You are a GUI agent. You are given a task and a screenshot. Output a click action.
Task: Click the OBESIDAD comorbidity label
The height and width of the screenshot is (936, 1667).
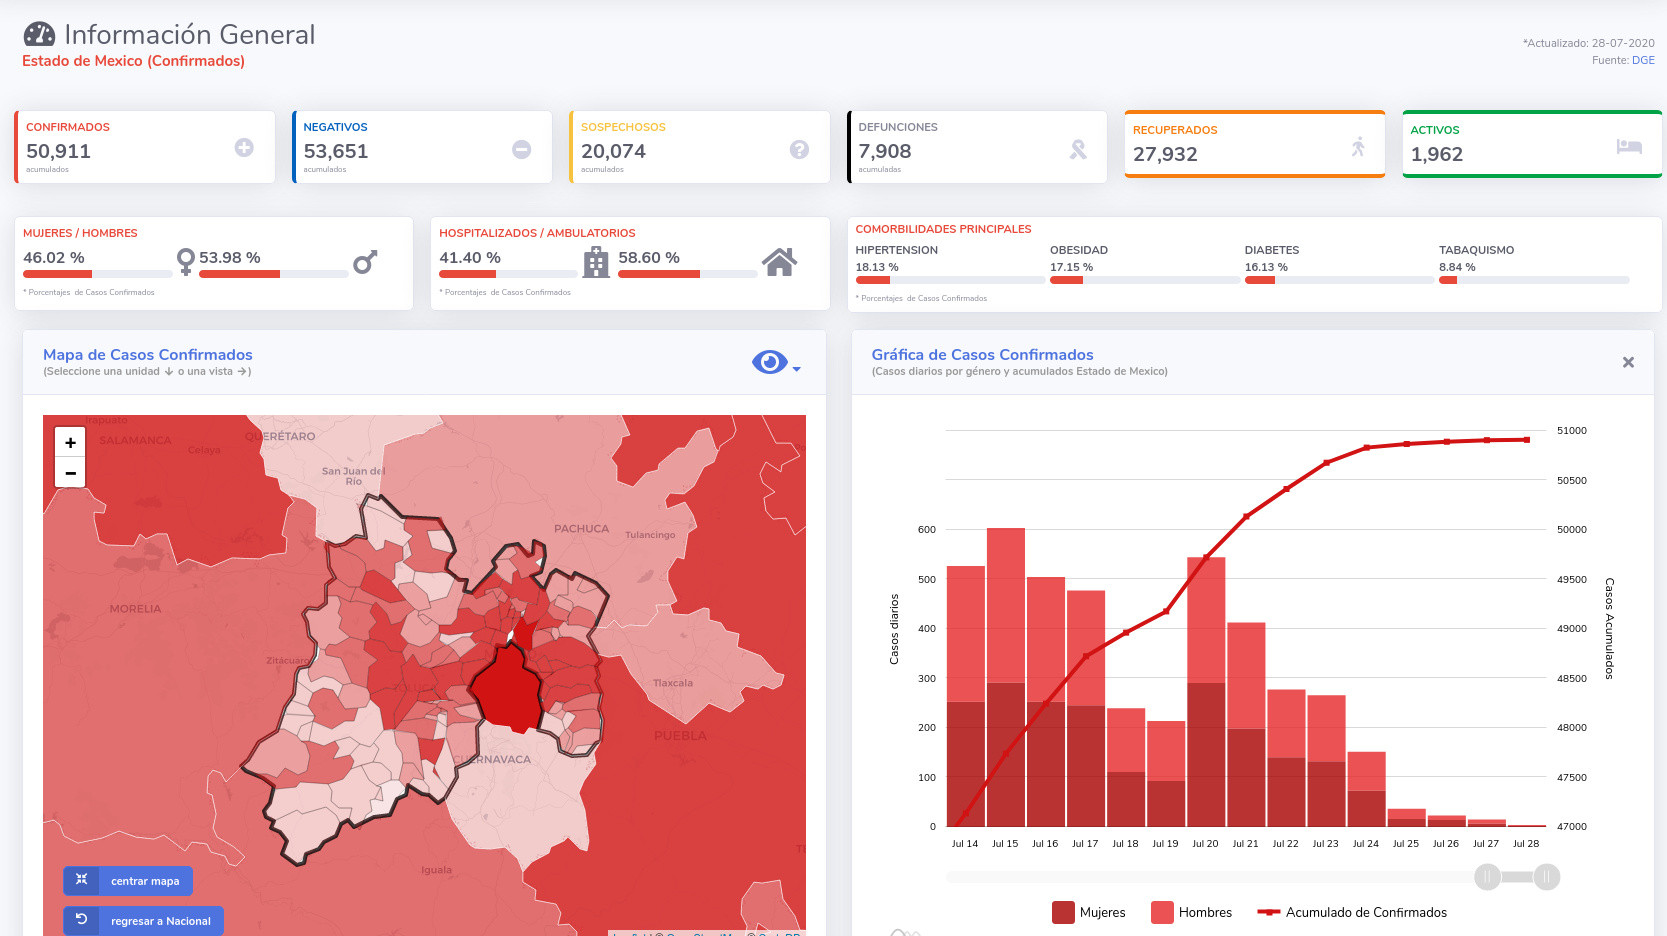point(1078,250)
